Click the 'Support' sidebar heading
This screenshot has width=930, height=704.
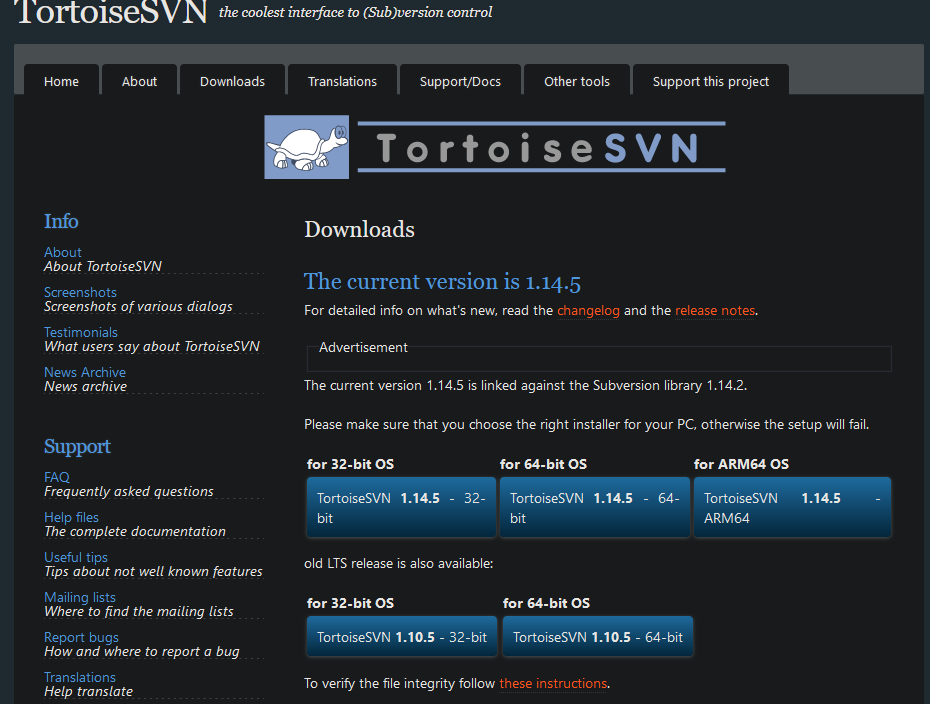pyautogui.click(x=77, y=447)
